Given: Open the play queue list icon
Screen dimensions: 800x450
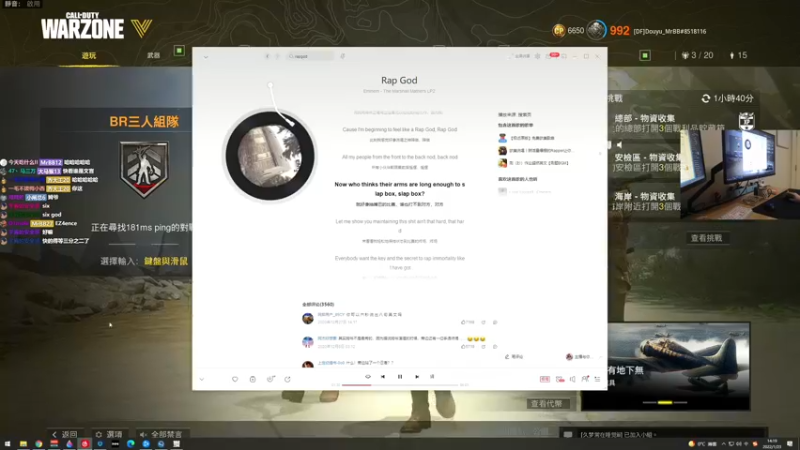Looking at the screenshot, I should tap(597, 379).
